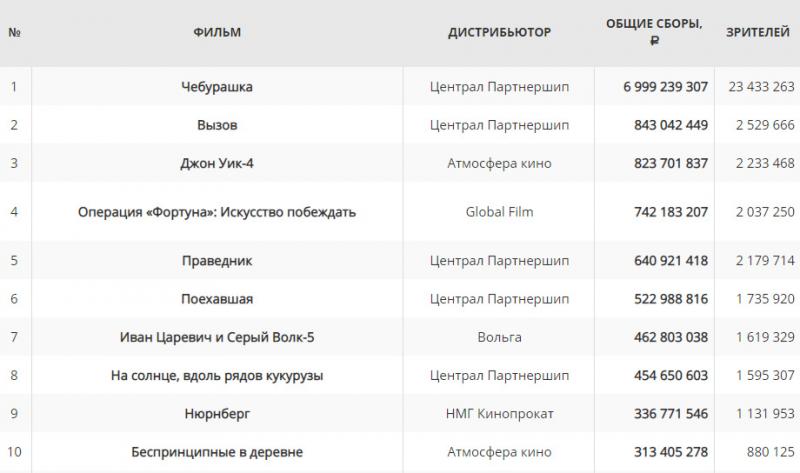Open Иван Царевич и Серый Волк-5
Viewport: 800px width, 473px height.
(x=217, y=337)
